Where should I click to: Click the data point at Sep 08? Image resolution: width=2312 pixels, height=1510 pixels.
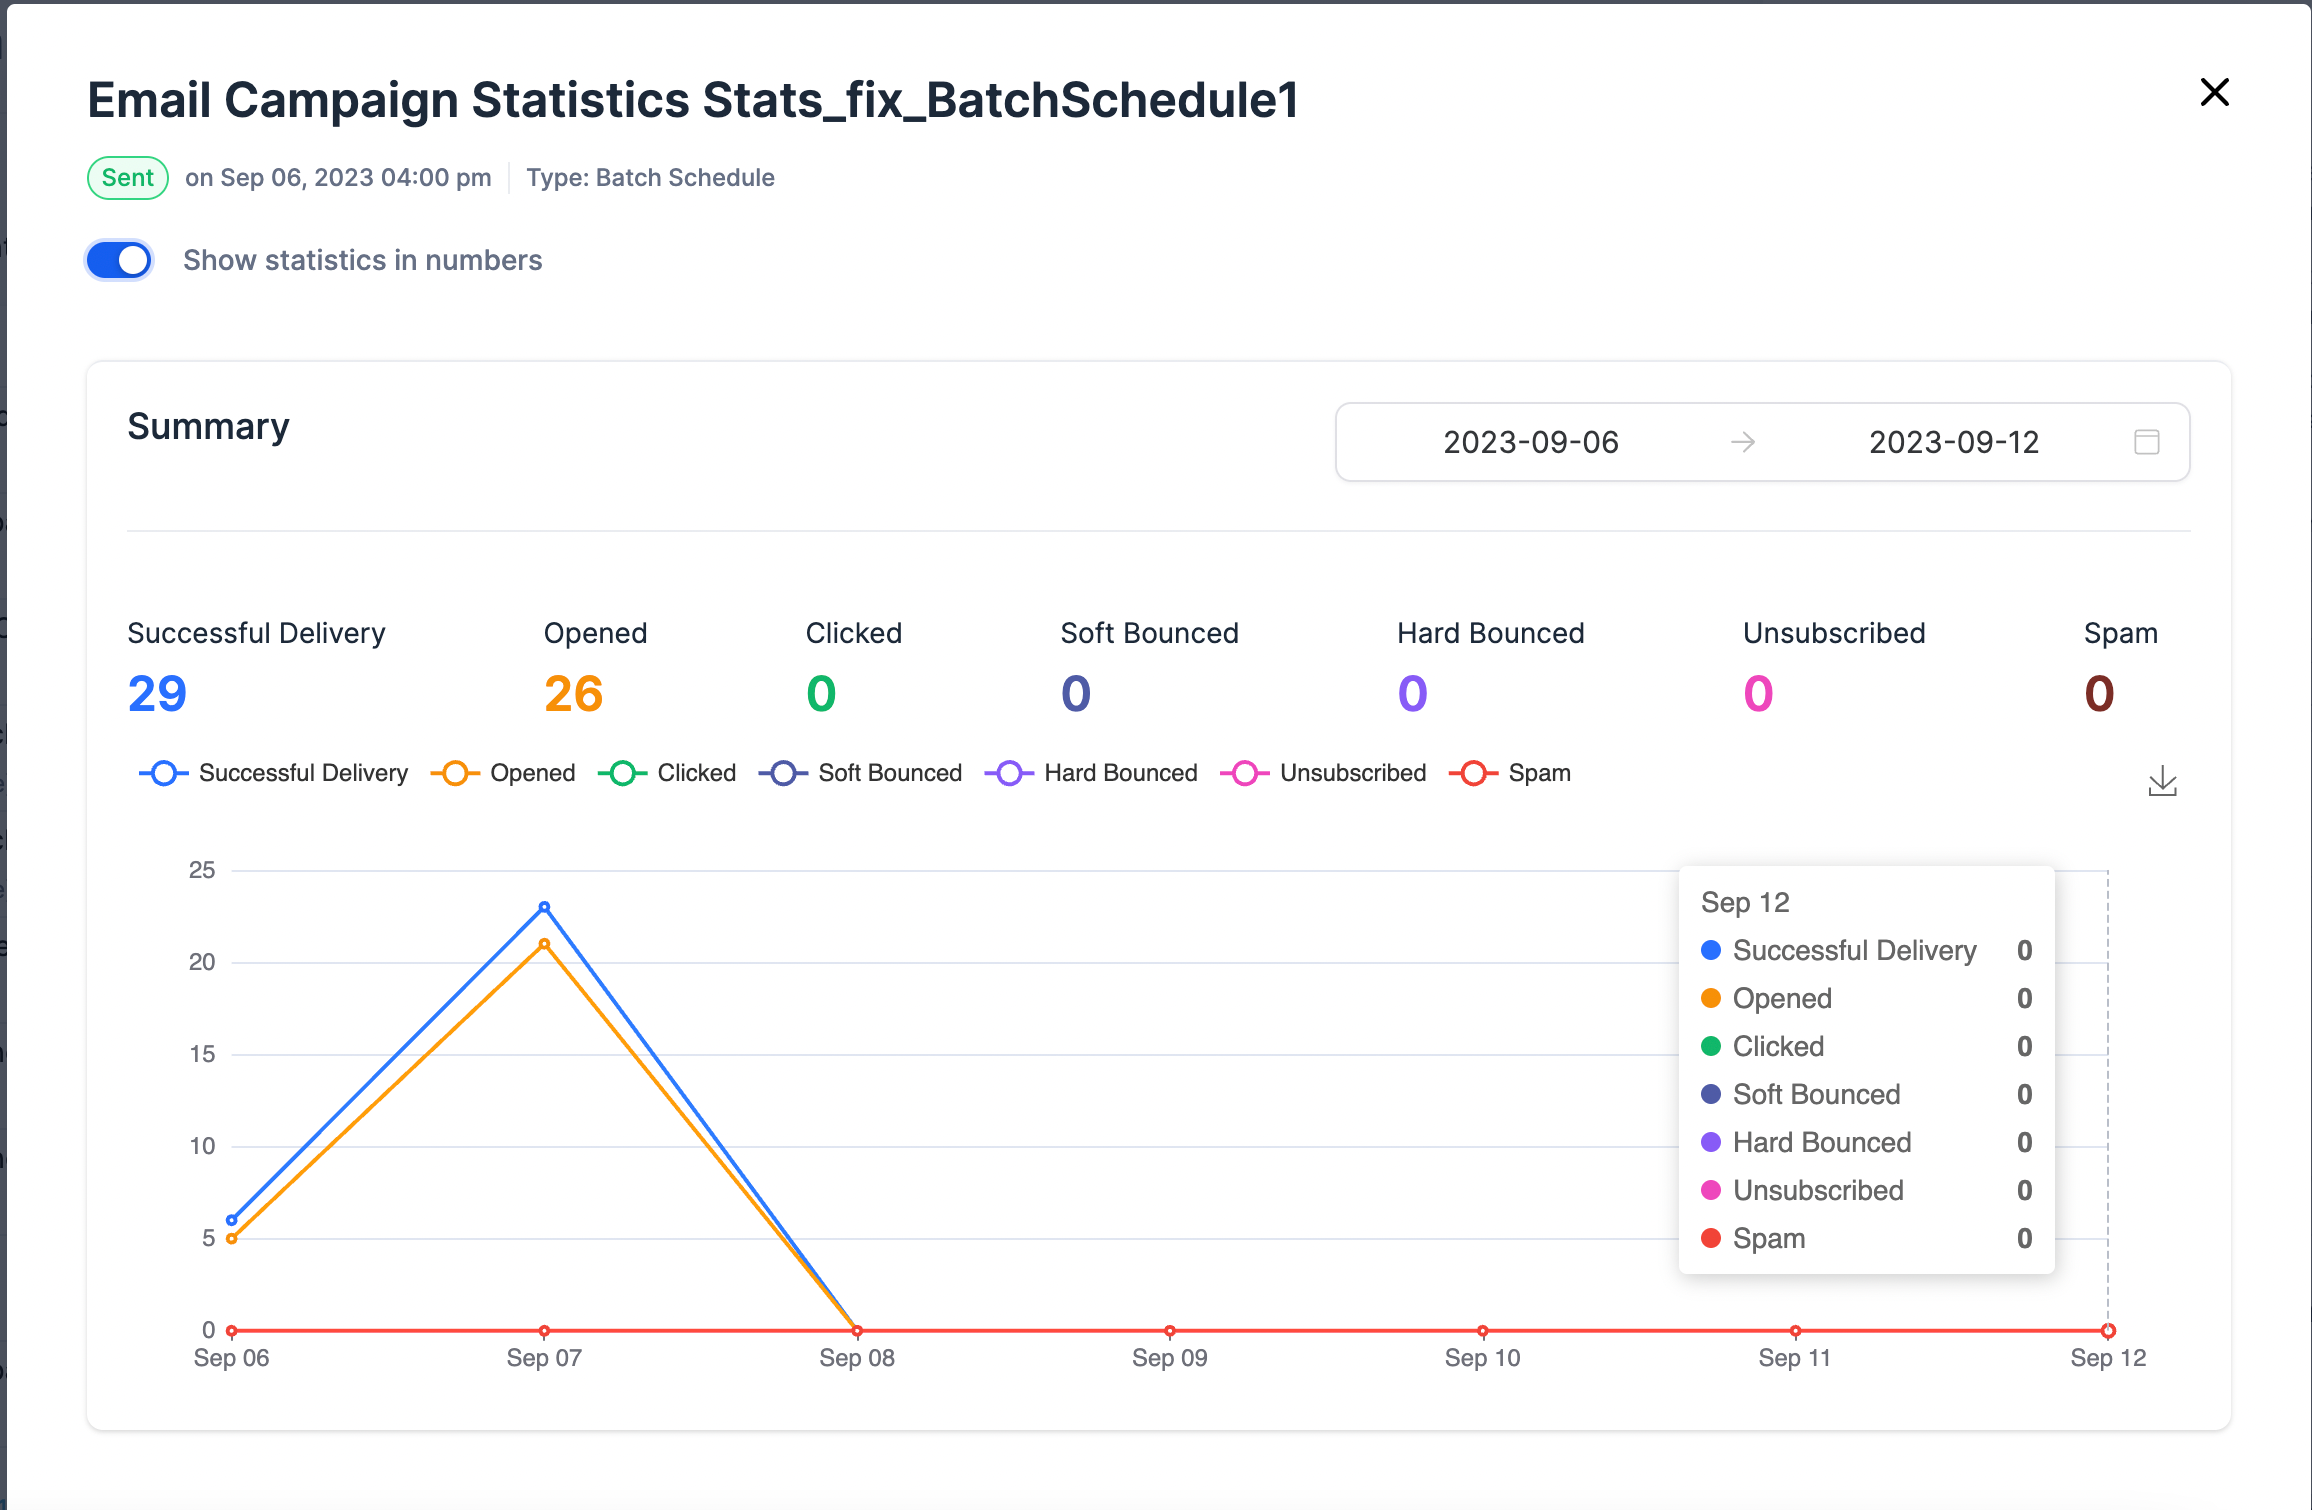coord(857,1331)
